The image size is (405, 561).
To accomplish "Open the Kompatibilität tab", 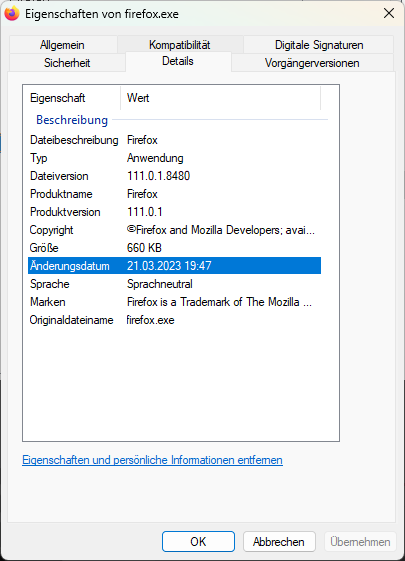I will click(180, 45).
